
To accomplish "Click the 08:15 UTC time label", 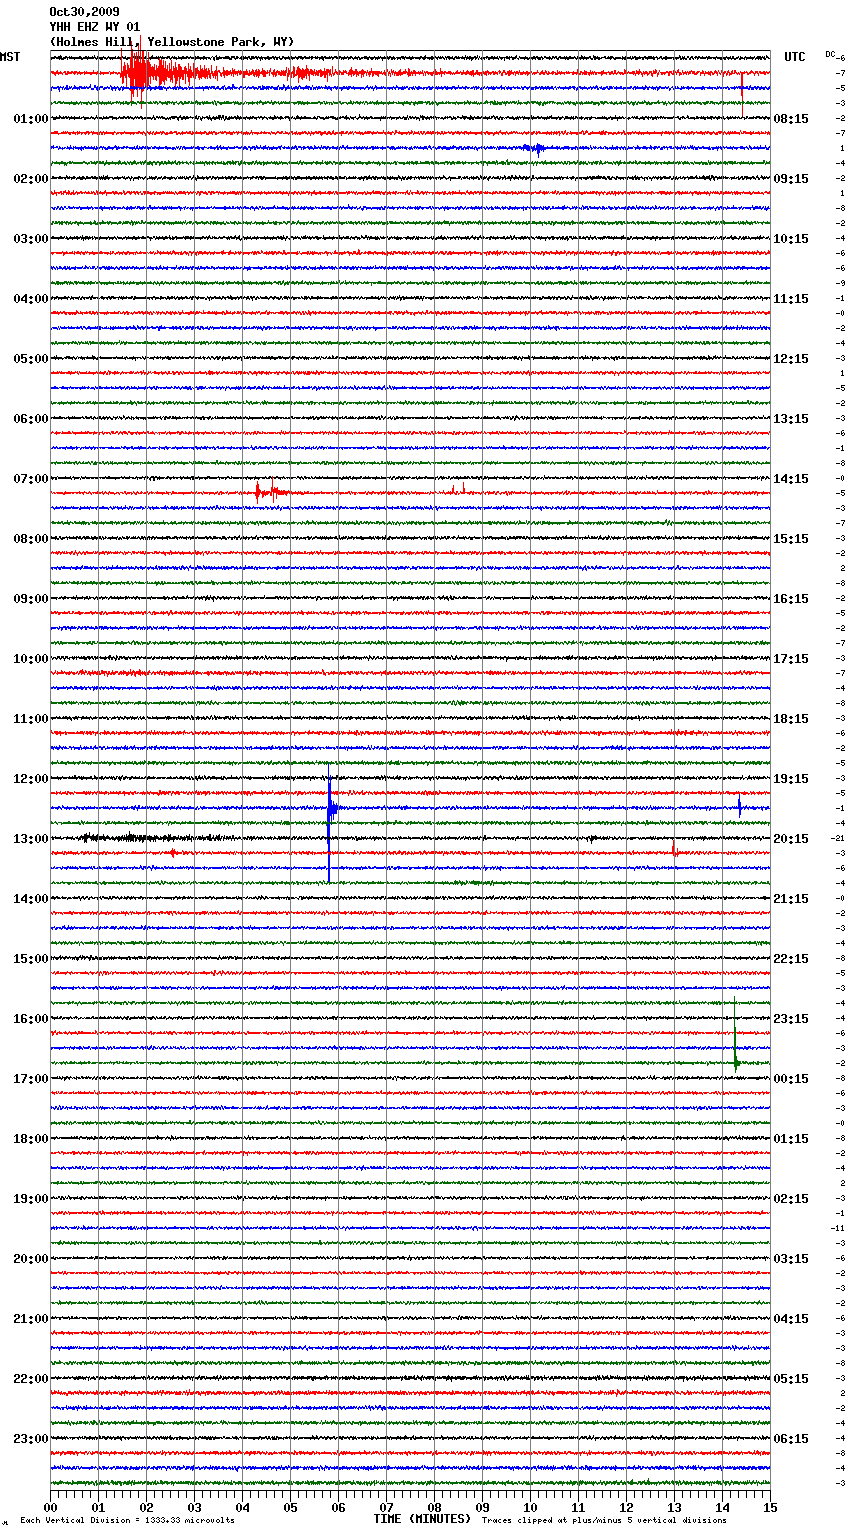I will (791, 119).
